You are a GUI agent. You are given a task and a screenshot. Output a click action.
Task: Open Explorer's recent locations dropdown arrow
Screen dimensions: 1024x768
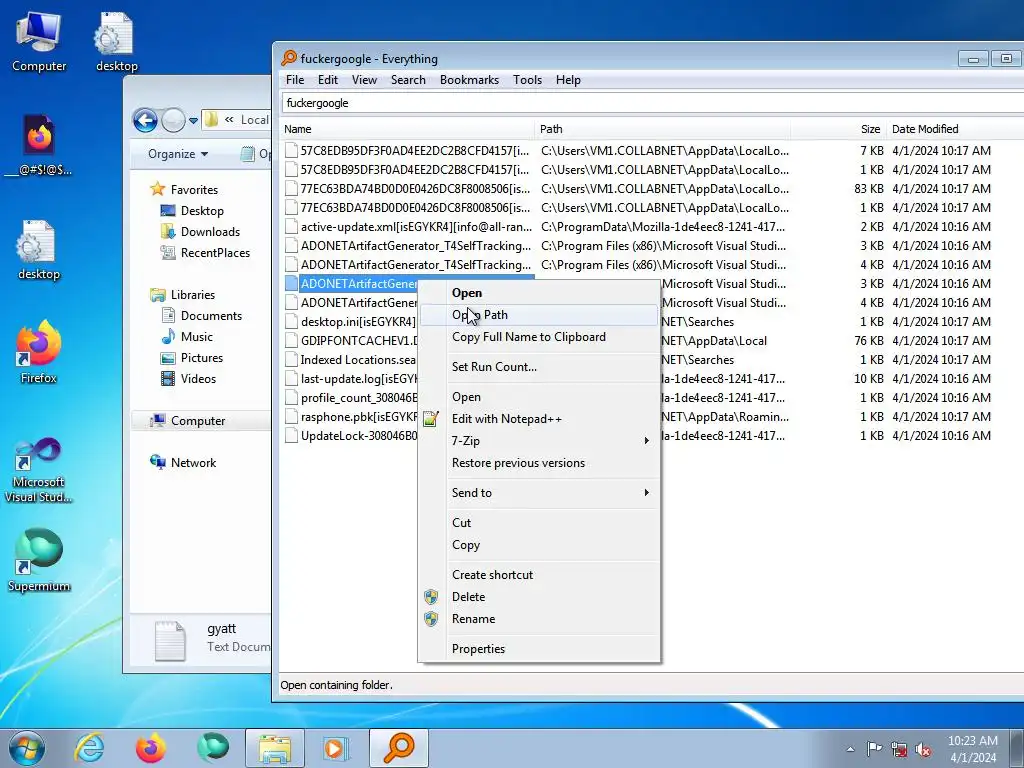(193, 121)
